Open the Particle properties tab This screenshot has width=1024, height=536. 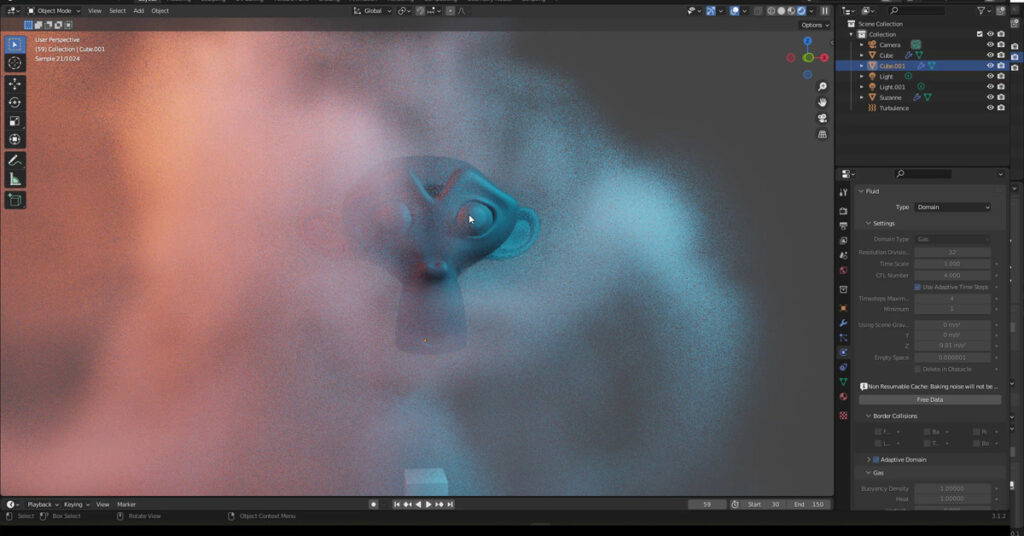(x=843, y=338)
